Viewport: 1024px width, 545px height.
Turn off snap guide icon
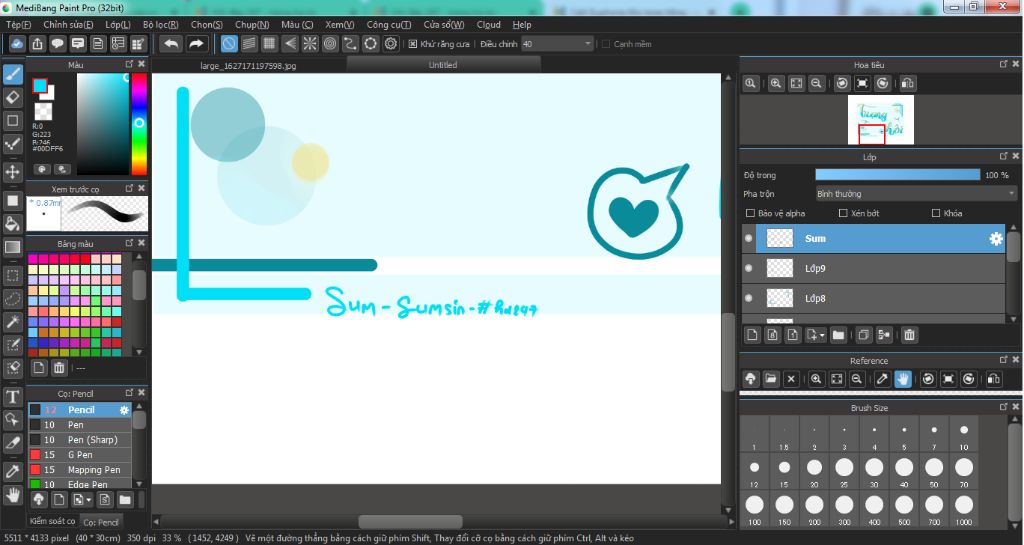pyautogui.click(x=229, y=44)
